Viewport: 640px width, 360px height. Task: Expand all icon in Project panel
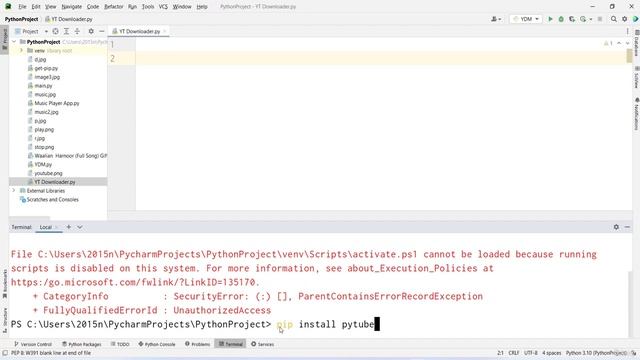(66, 31)
